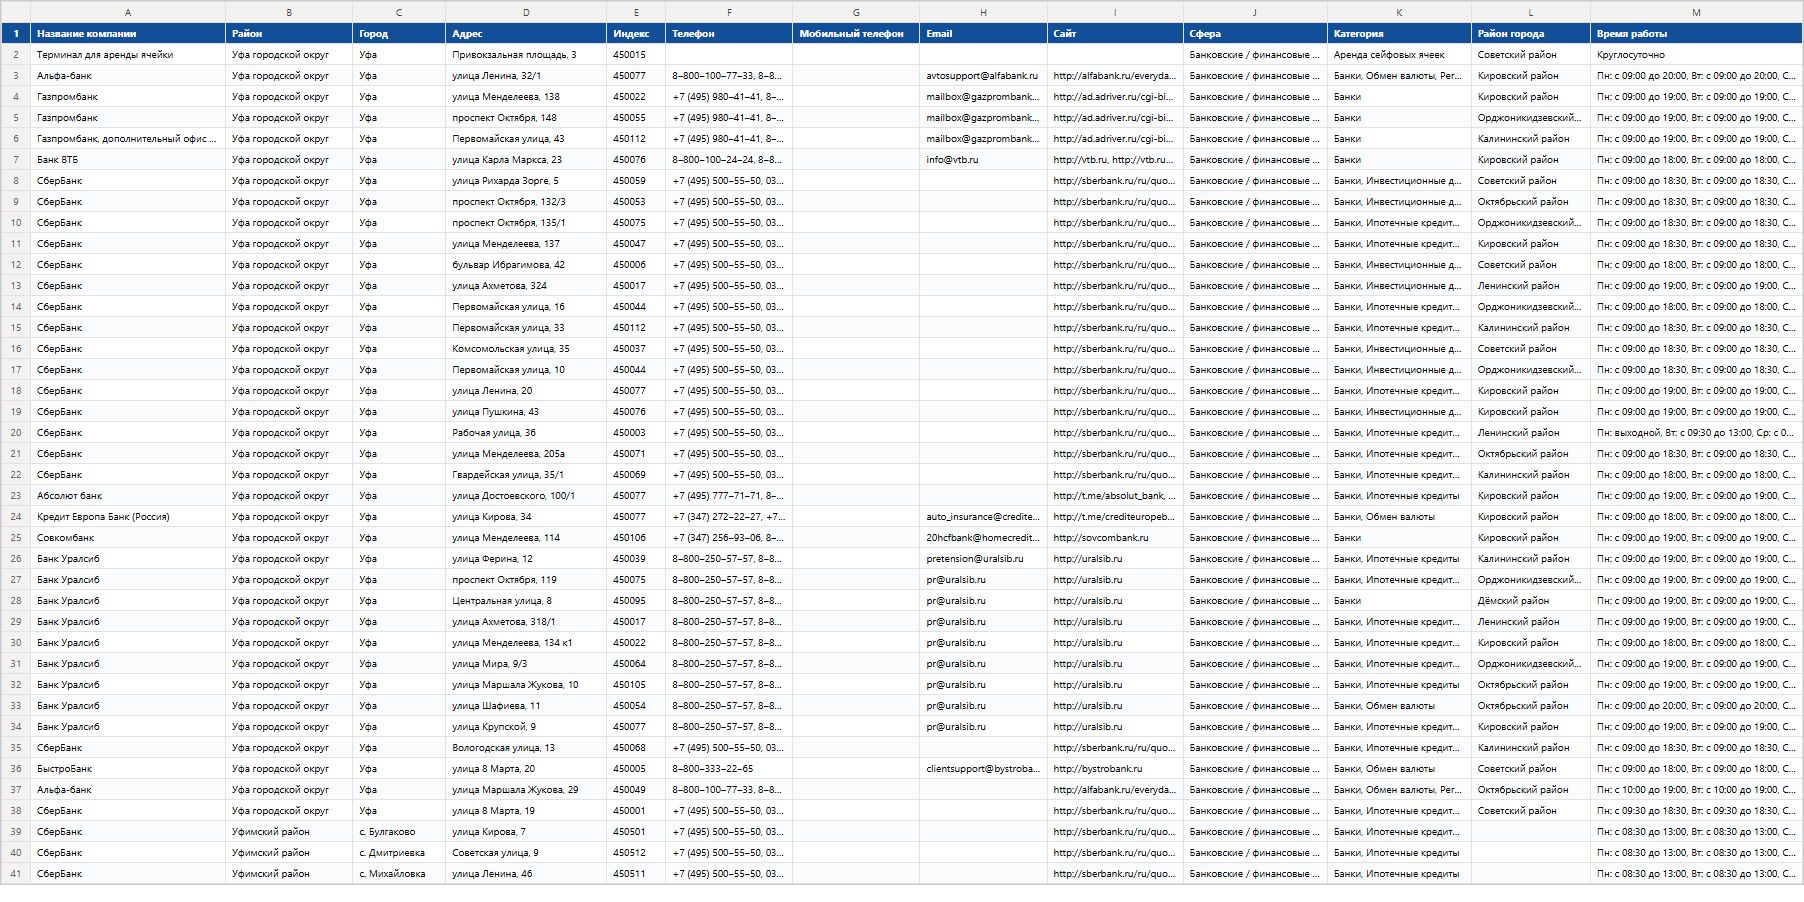Select the 'БыстроБанк' company cell
The image size is (1804, 902).
(x=128, y=769)
